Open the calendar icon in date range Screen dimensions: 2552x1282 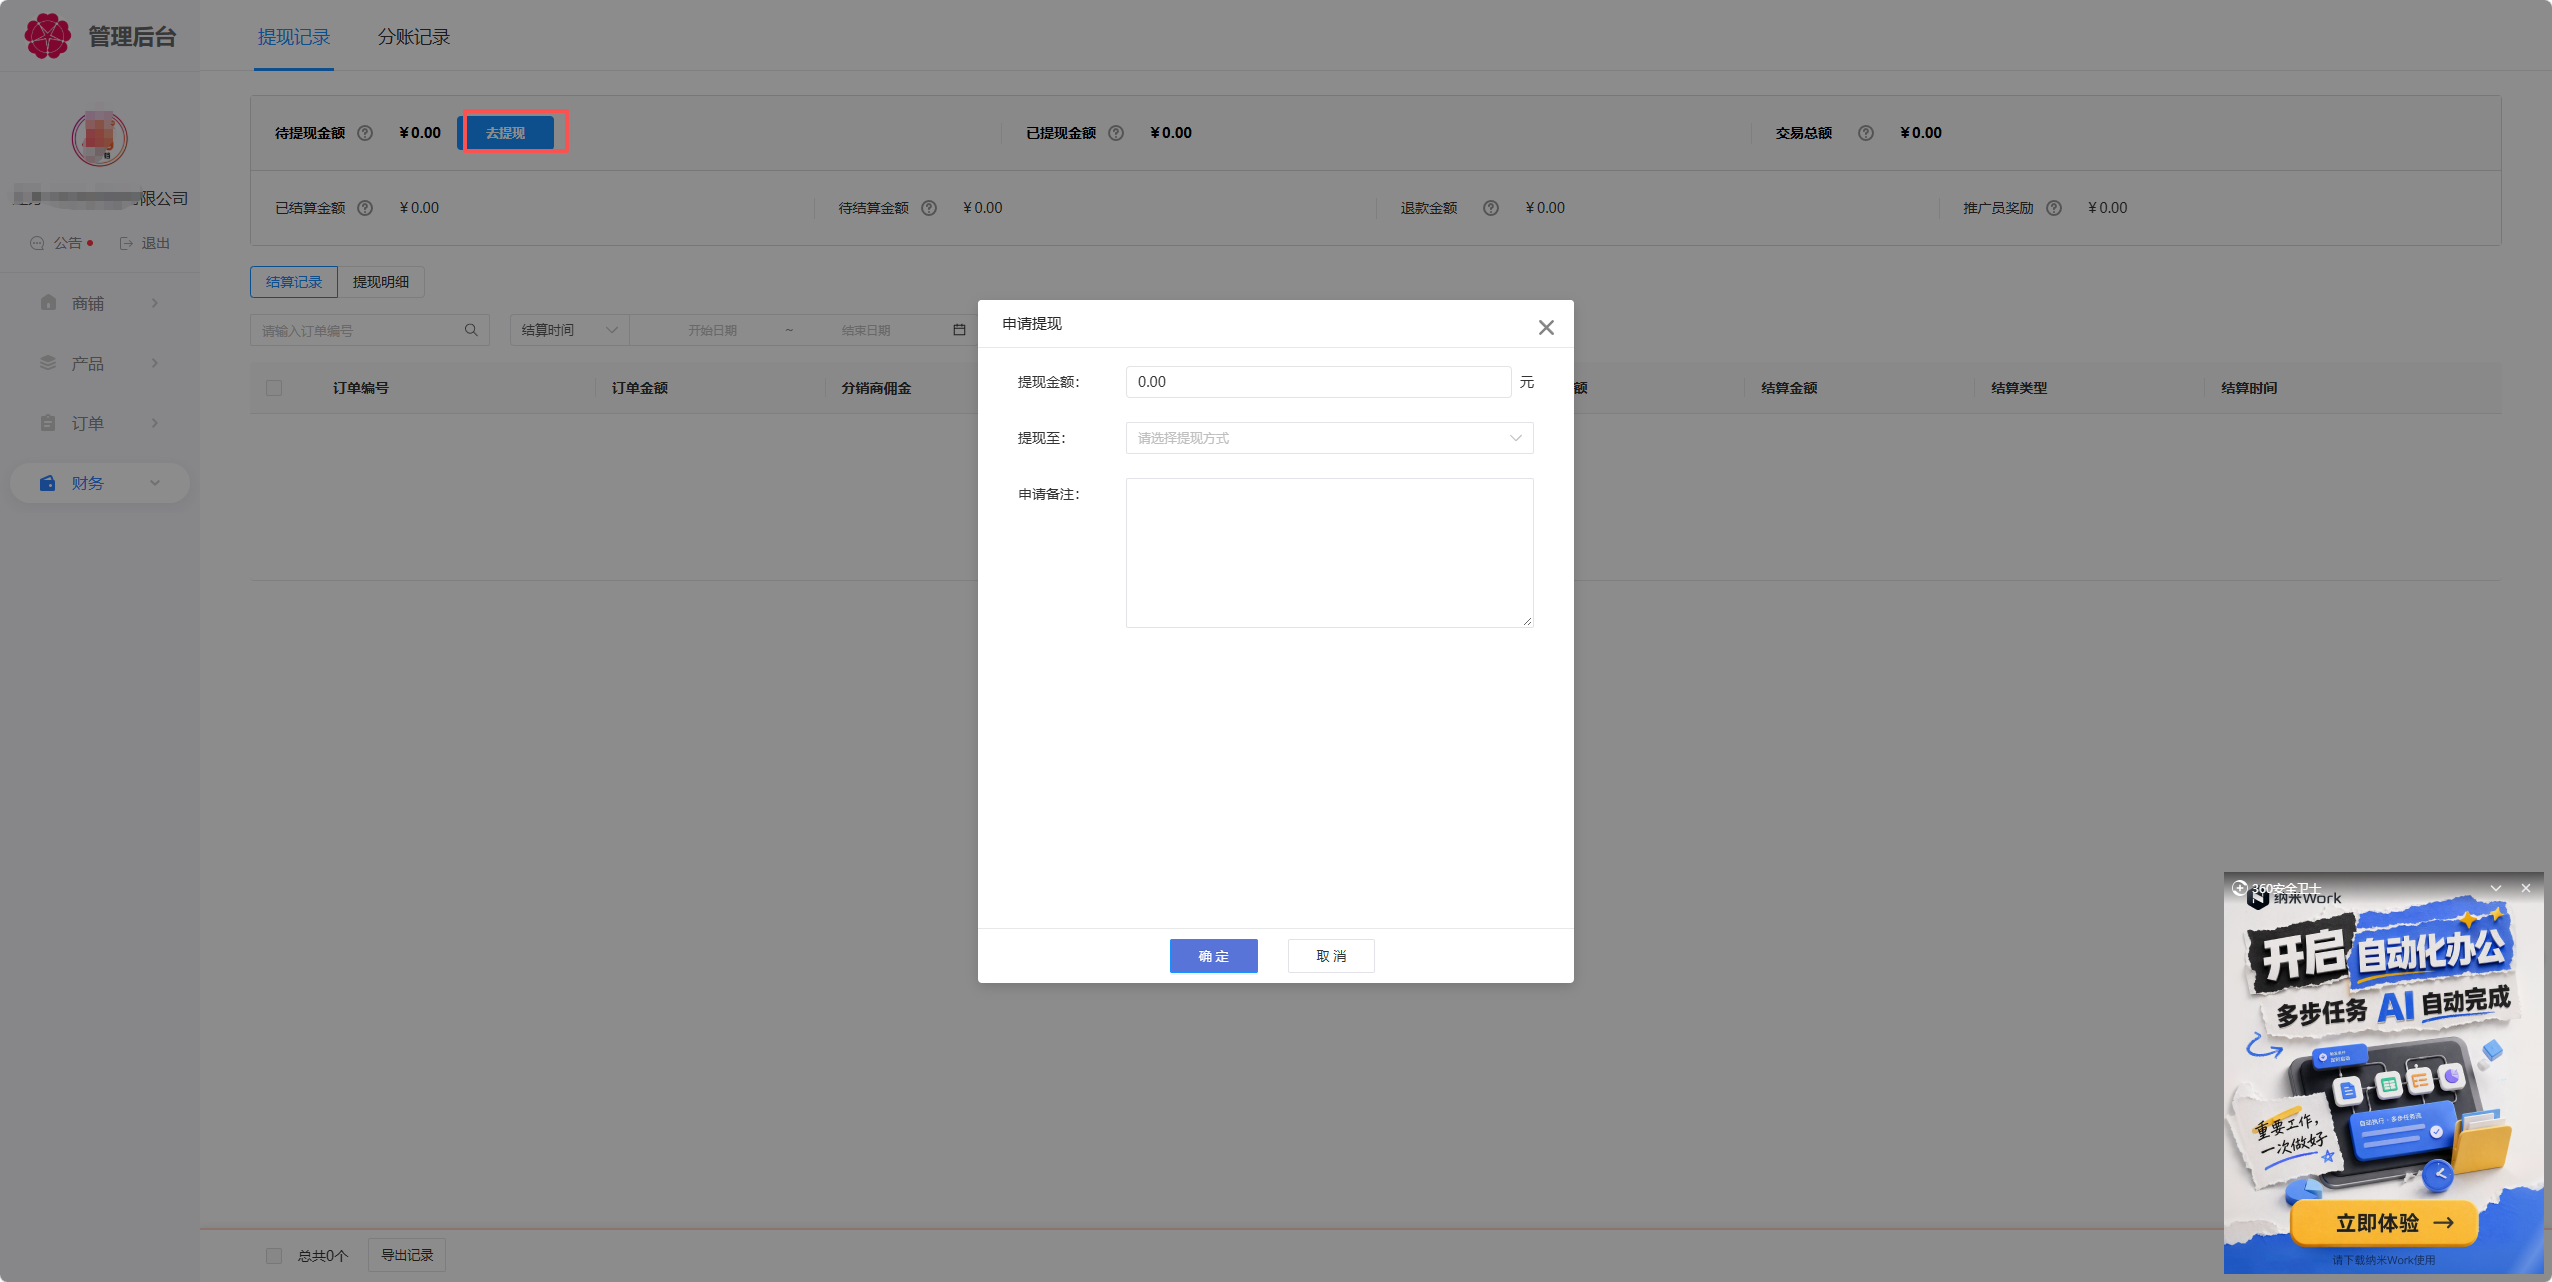point(959,330)
